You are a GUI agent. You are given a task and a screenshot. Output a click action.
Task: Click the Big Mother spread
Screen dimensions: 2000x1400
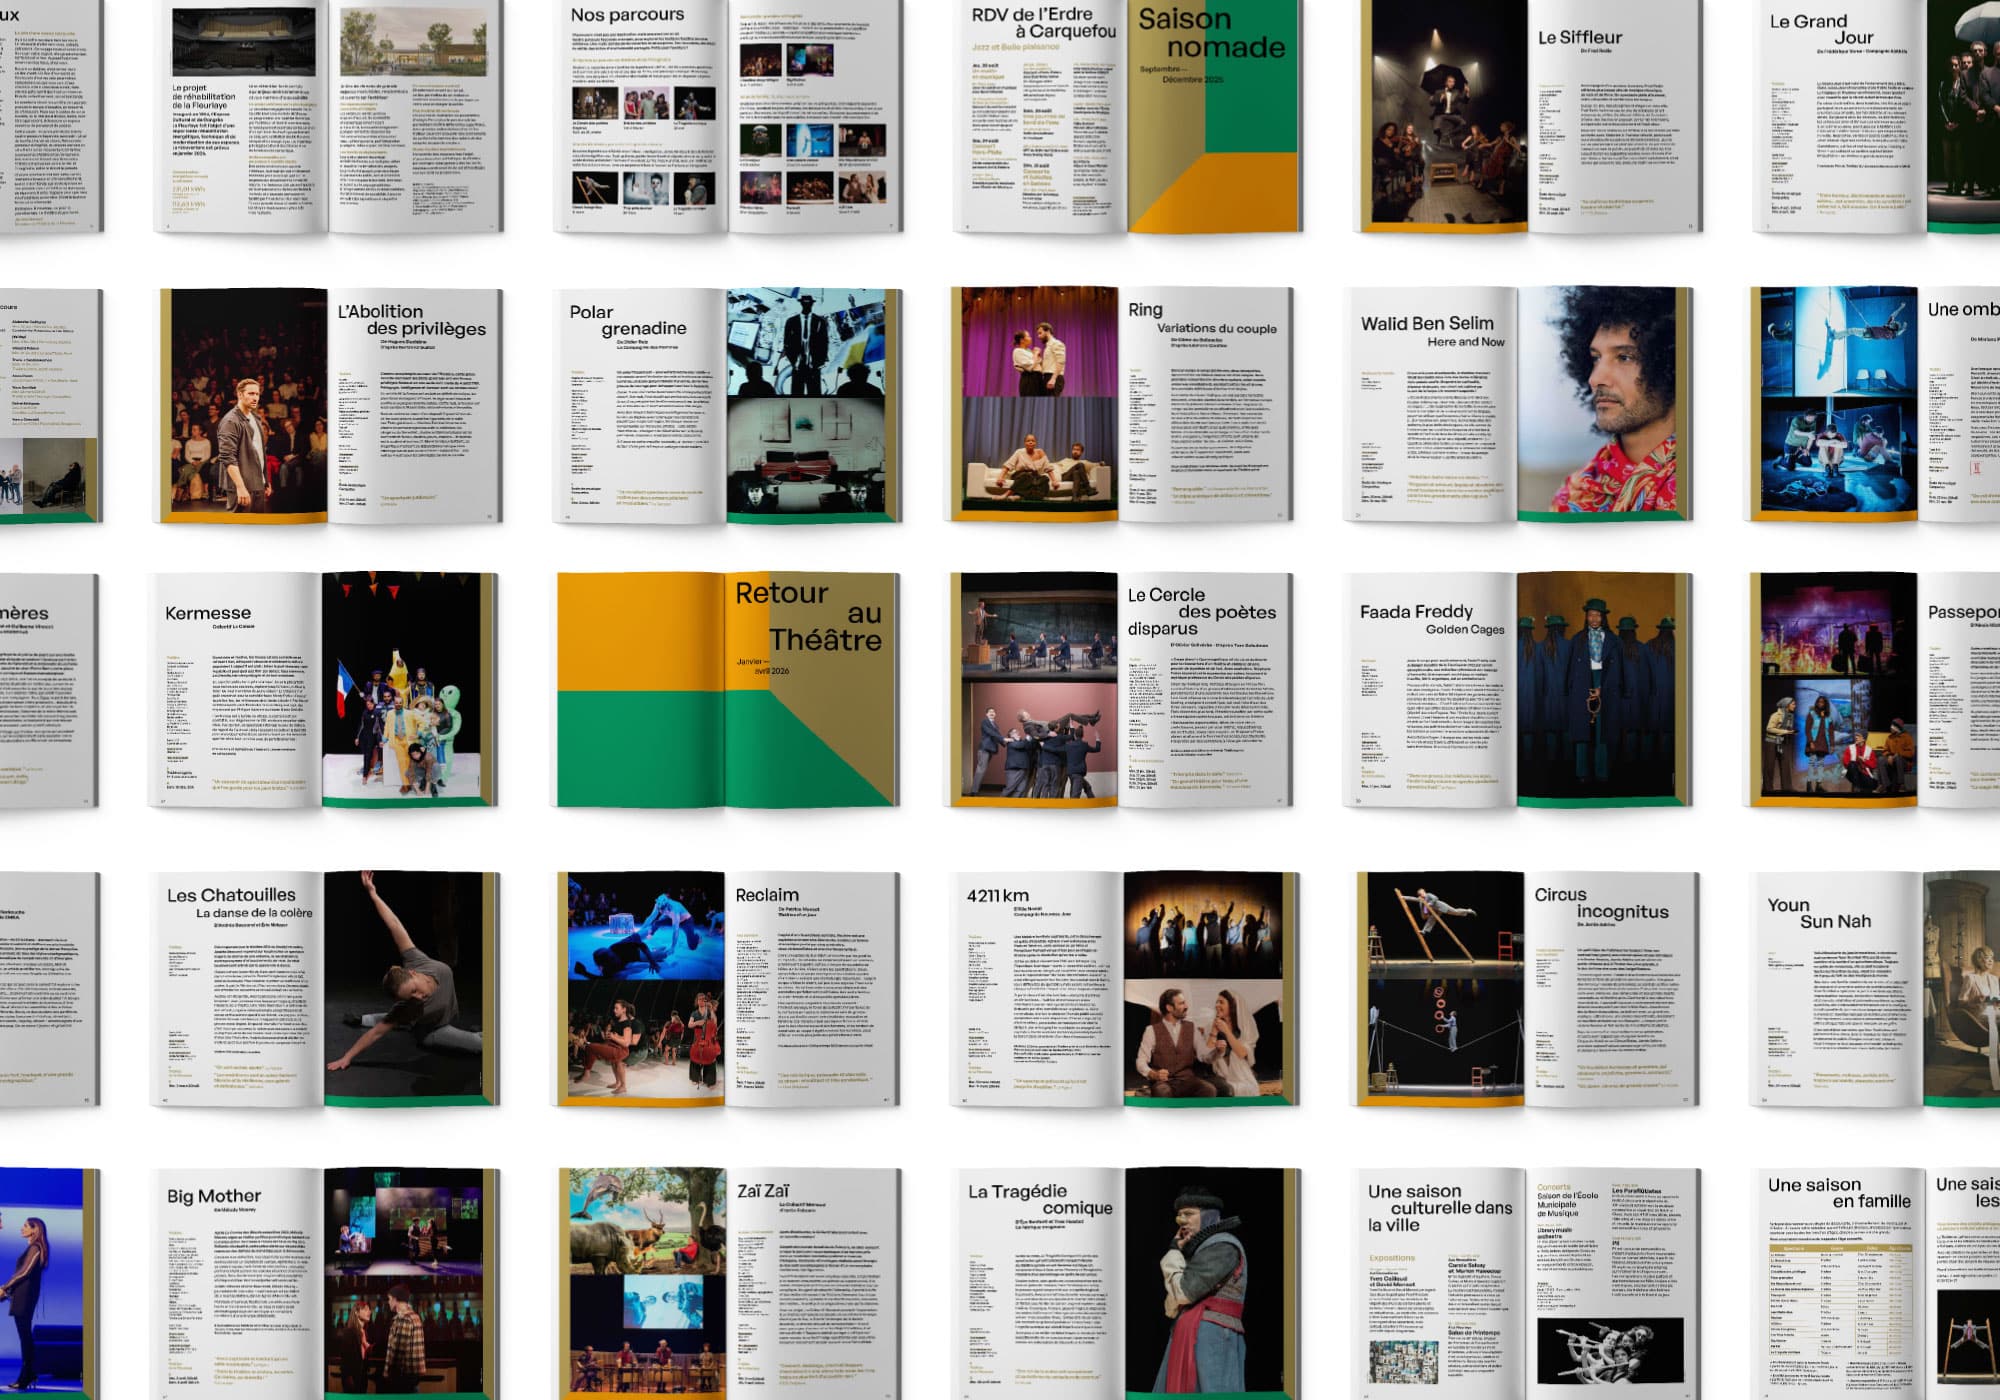(x=325, y=1285)
